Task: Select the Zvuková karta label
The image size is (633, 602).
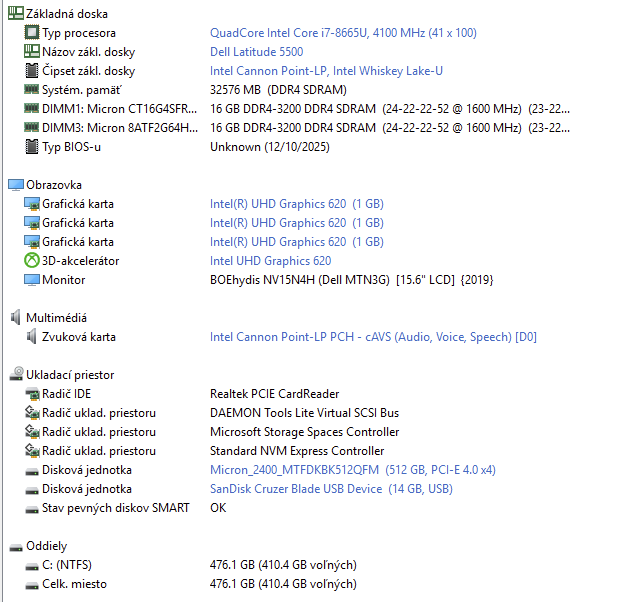Action: [79, 337]
